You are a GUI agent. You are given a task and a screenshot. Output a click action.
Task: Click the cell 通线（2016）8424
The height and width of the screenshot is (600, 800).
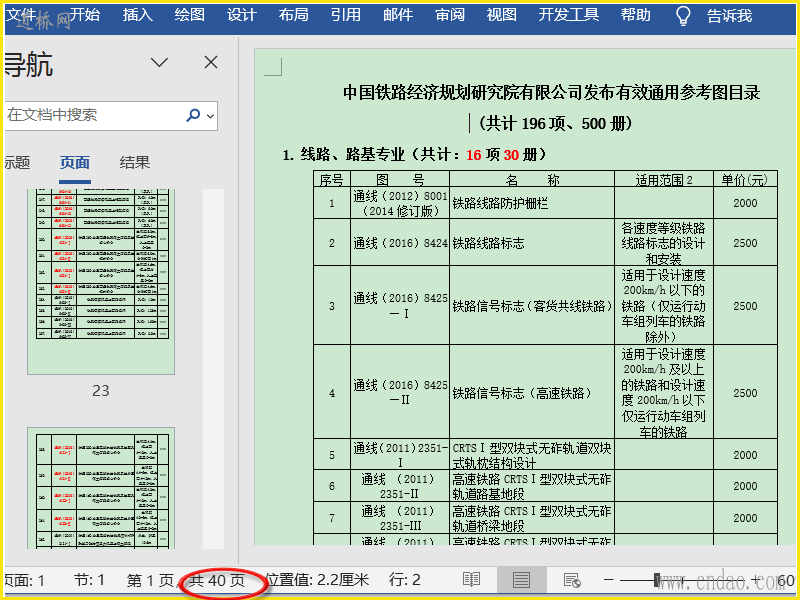click(x=400, y=243)
